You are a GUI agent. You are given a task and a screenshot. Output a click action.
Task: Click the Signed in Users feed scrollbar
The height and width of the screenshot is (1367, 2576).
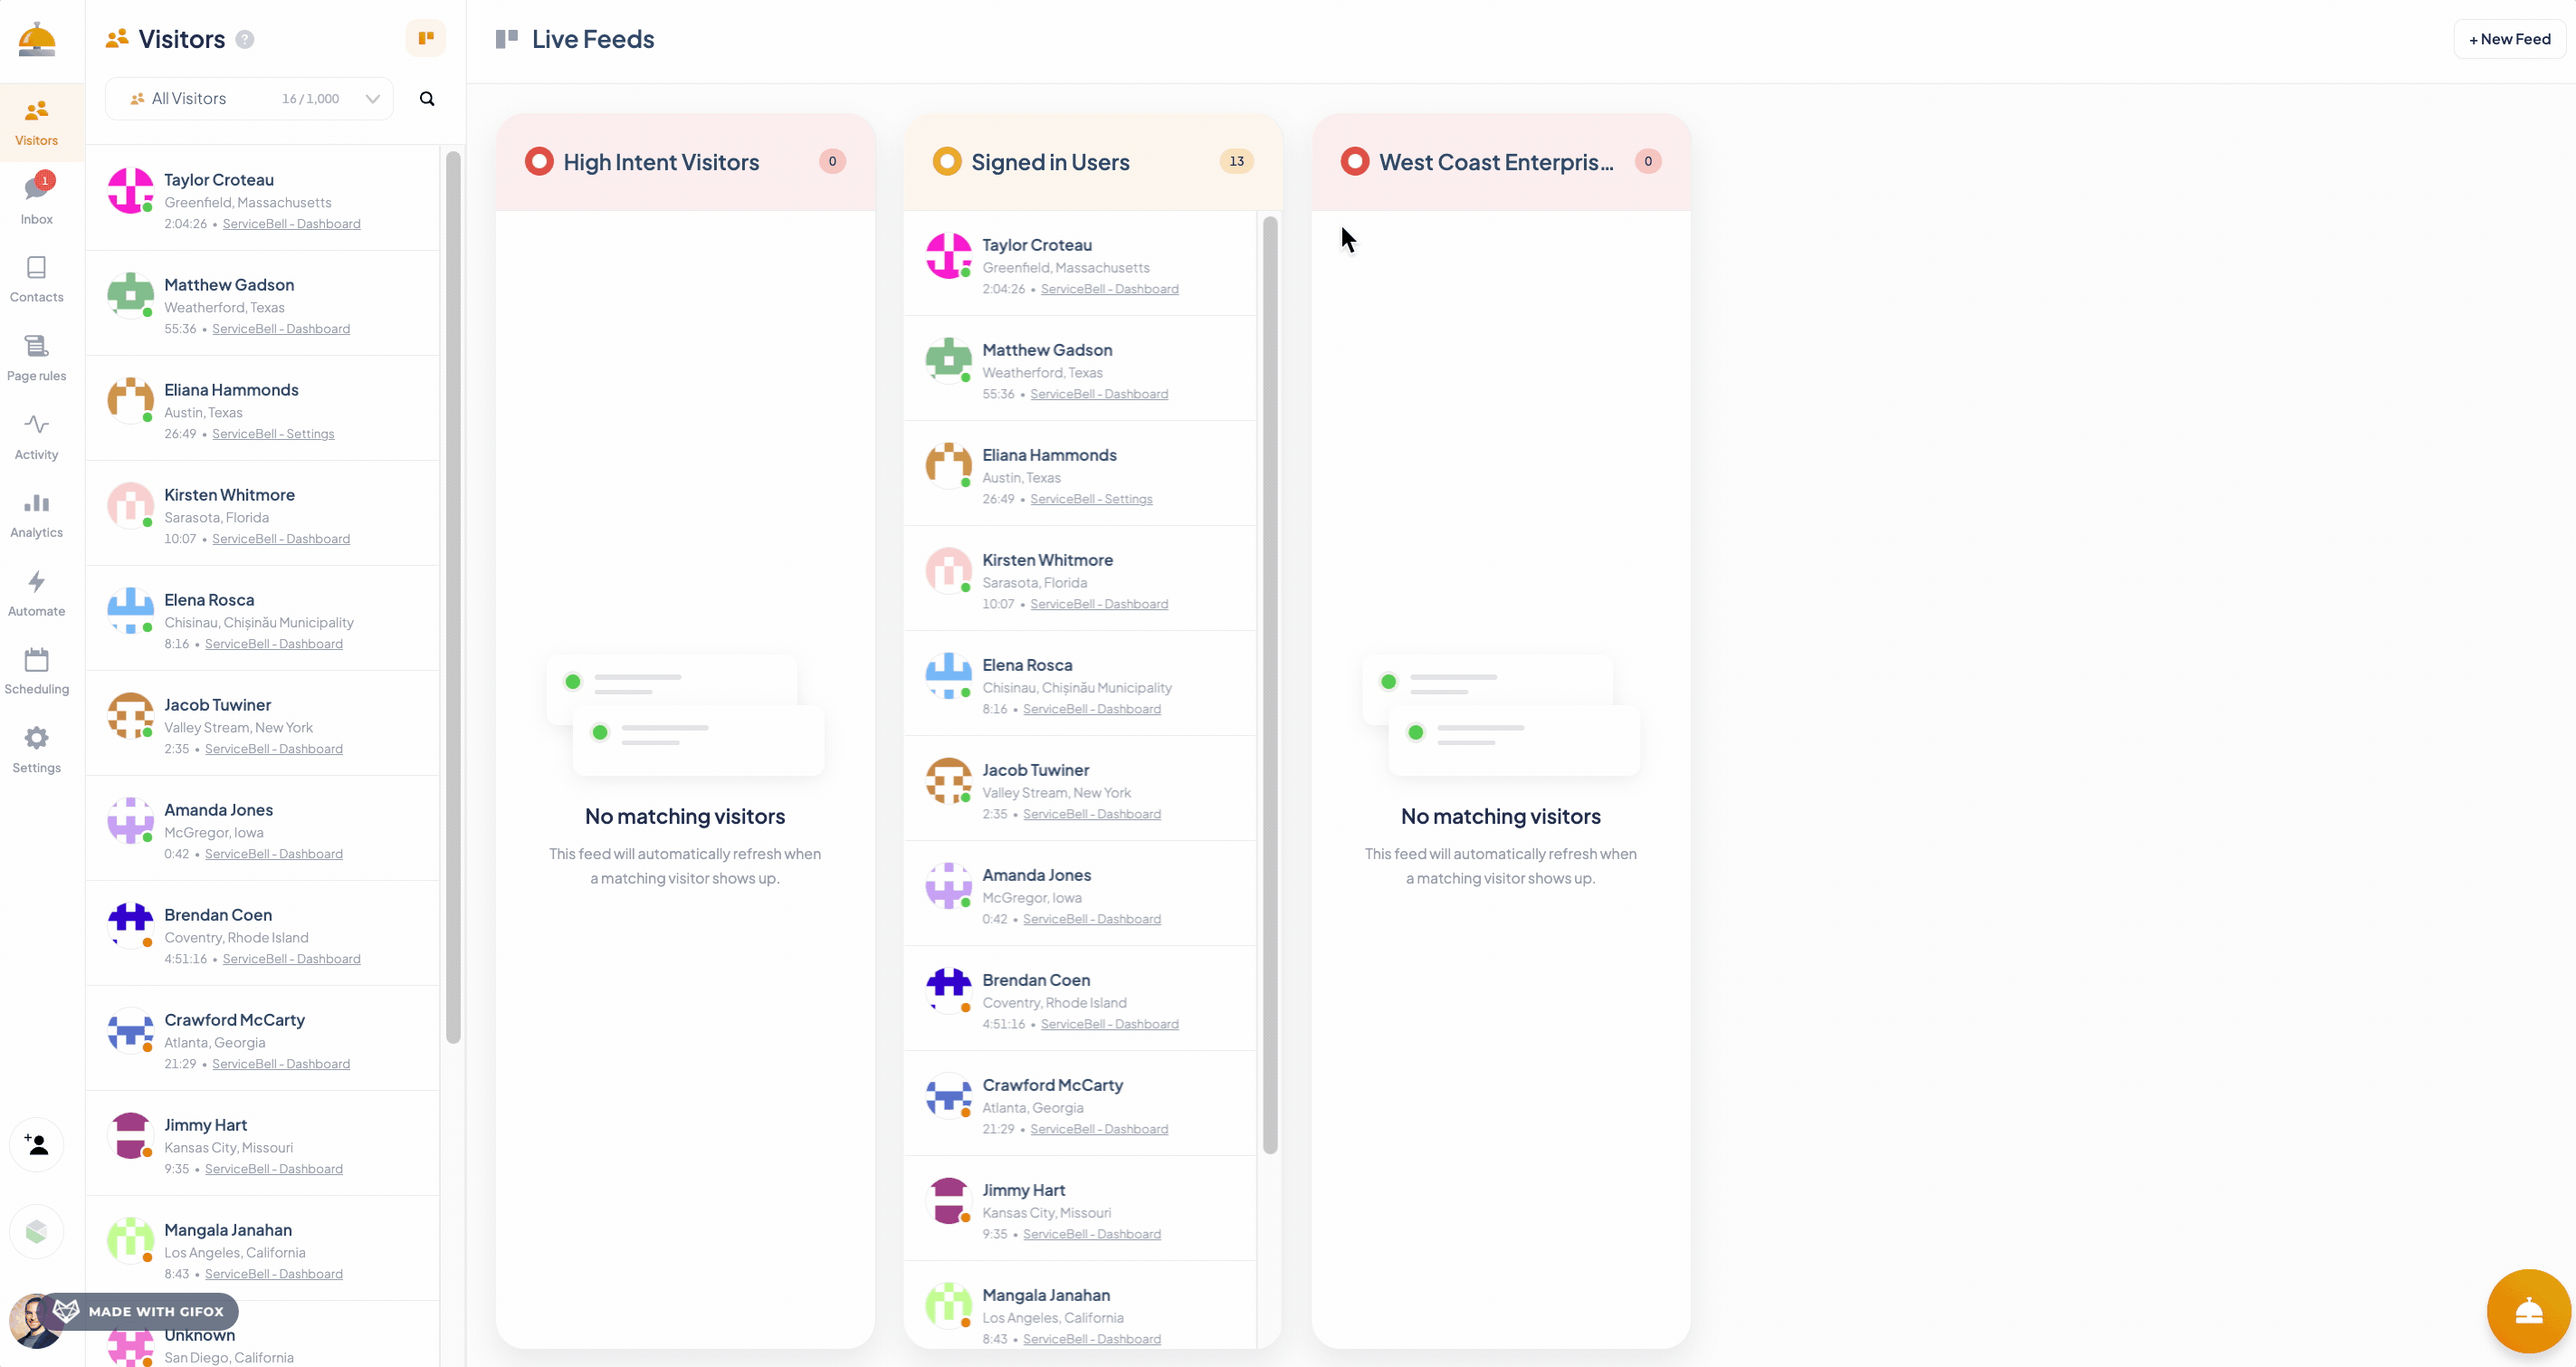click(1270, 685)
